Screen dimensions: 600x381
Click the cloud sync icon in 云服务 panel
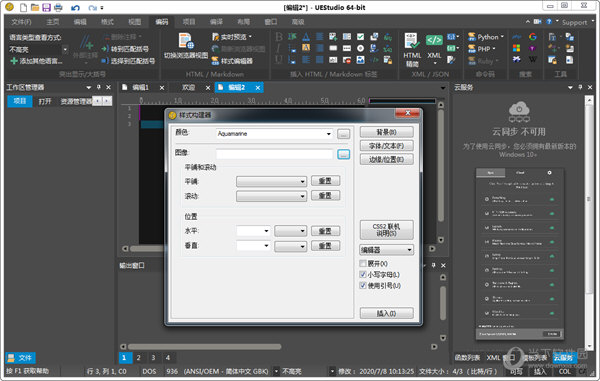click(x=519, y=112)
